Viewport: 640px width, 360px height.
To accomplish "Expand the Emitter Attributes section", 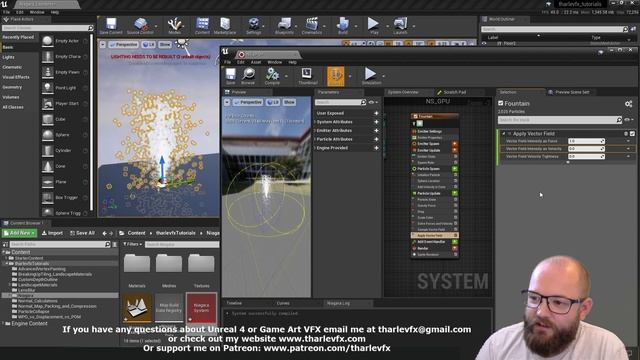I will pyautogui.click(x=315, y=131).
